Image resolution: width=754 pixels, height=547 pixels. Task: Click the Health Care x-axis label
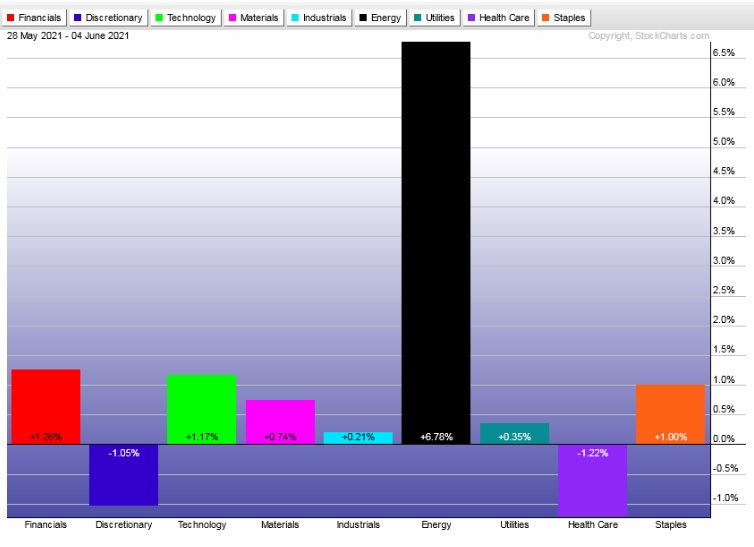pyautogui.click(x=592, y=524)
